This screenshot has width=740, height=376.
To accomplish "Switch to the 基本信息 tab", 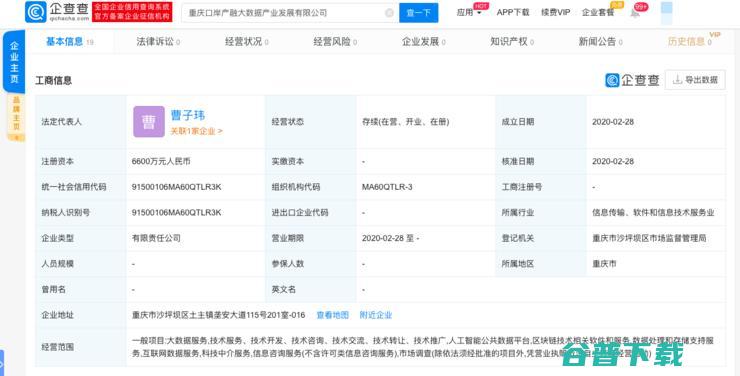I will point(69,42).
